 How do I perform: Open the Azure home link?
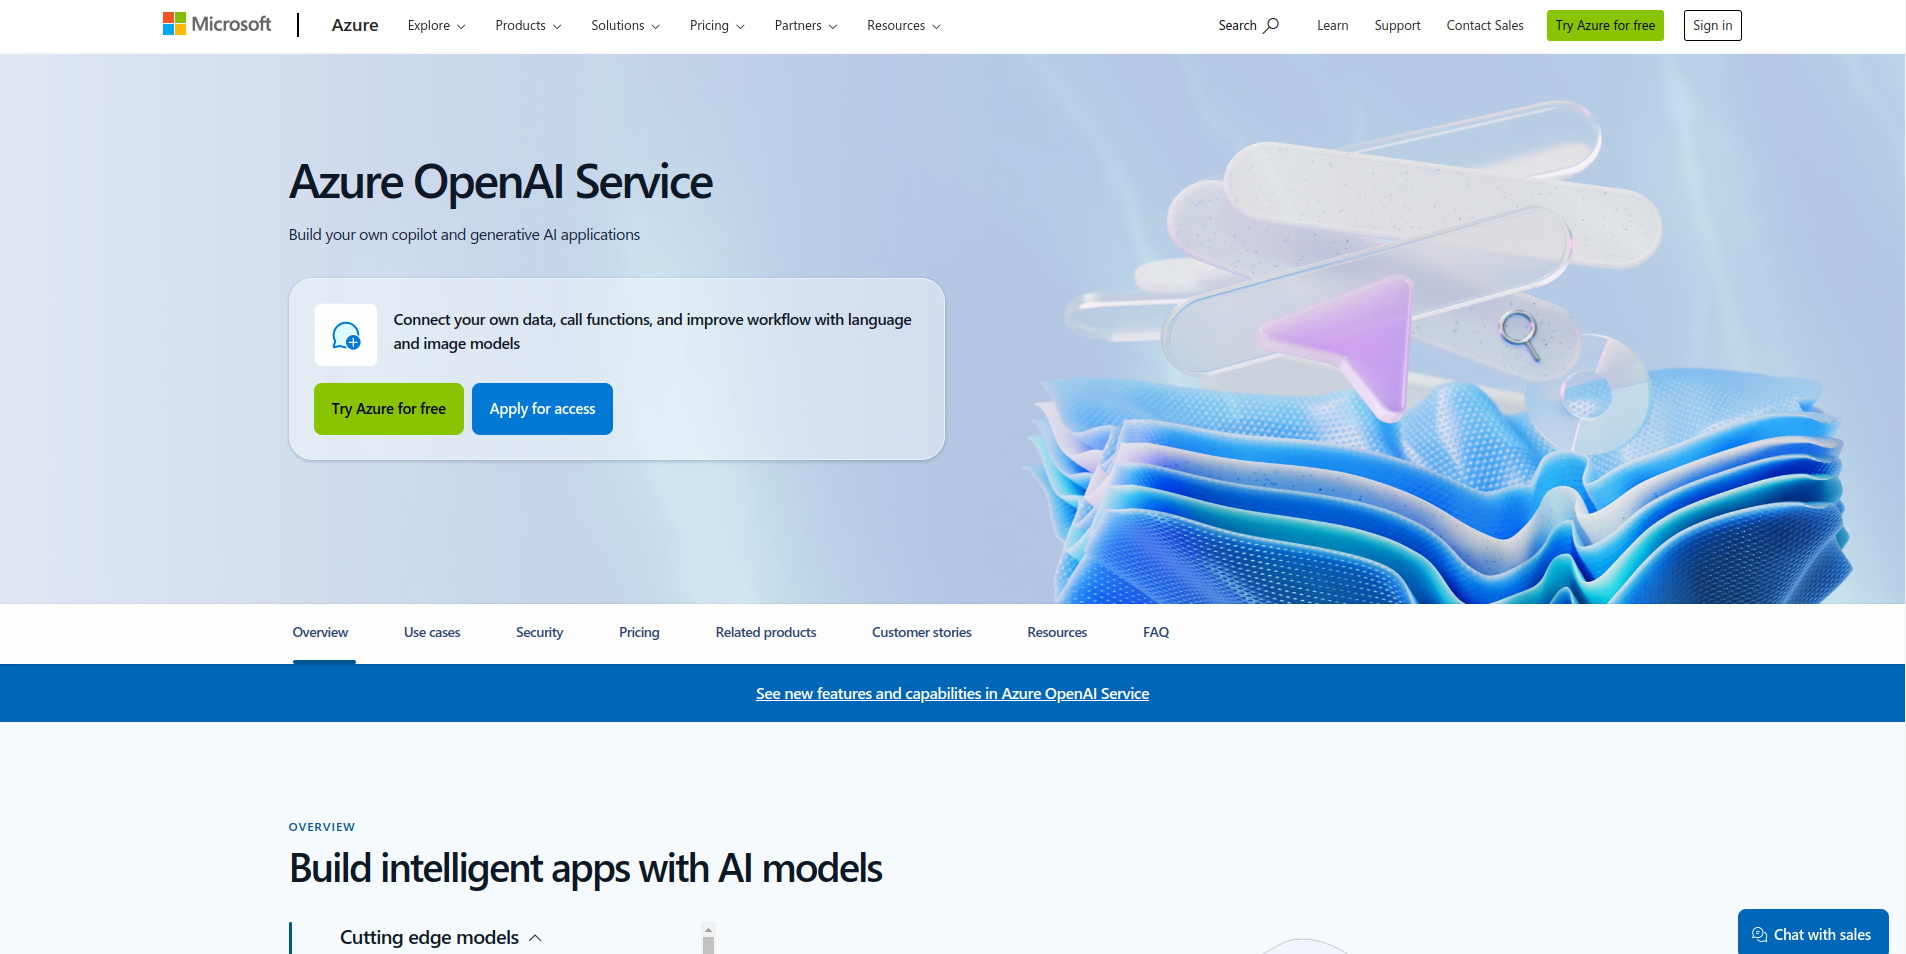(355, 25)
